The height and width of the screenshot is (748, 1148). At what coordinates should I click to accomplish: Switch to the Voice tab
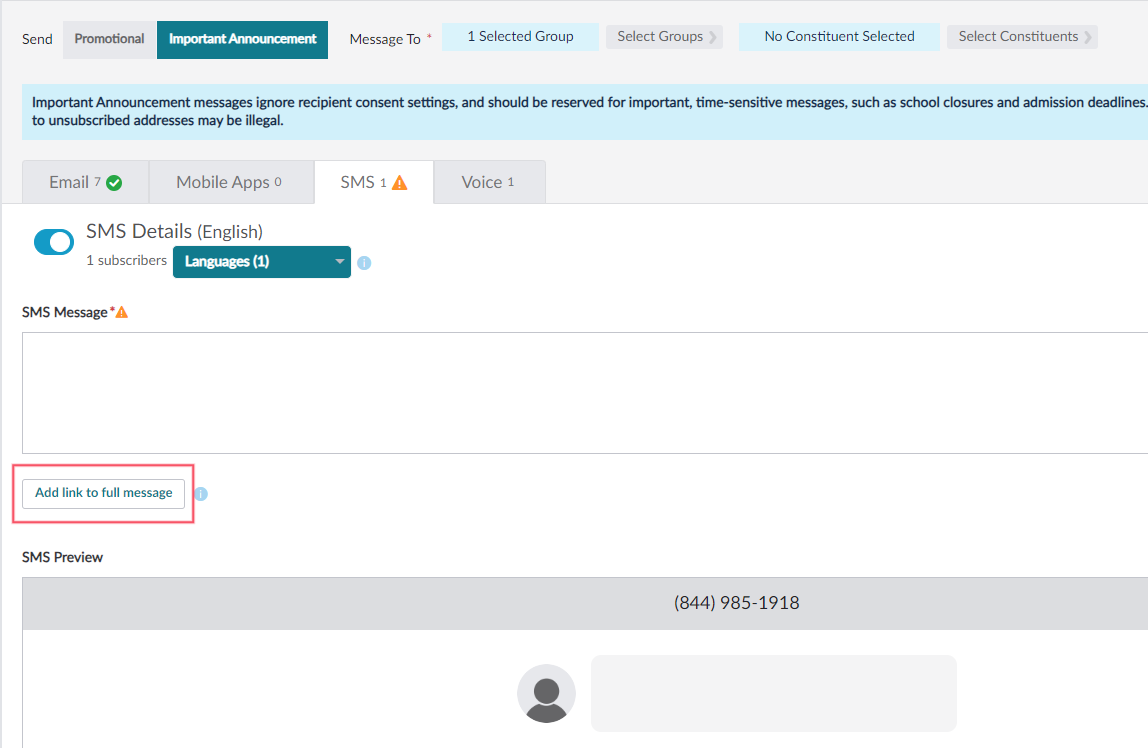489,182
